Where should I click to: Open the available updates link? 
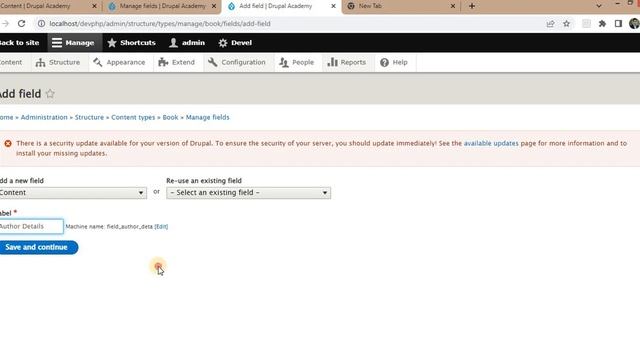(491, 144)
